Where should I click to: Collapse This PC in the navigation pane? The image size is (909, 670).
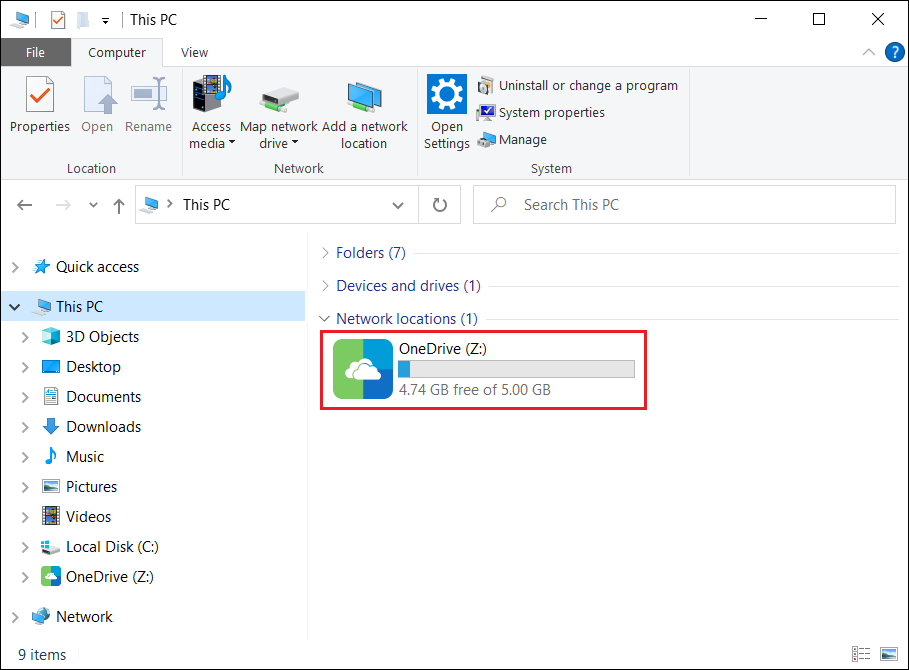click(15, 307)
